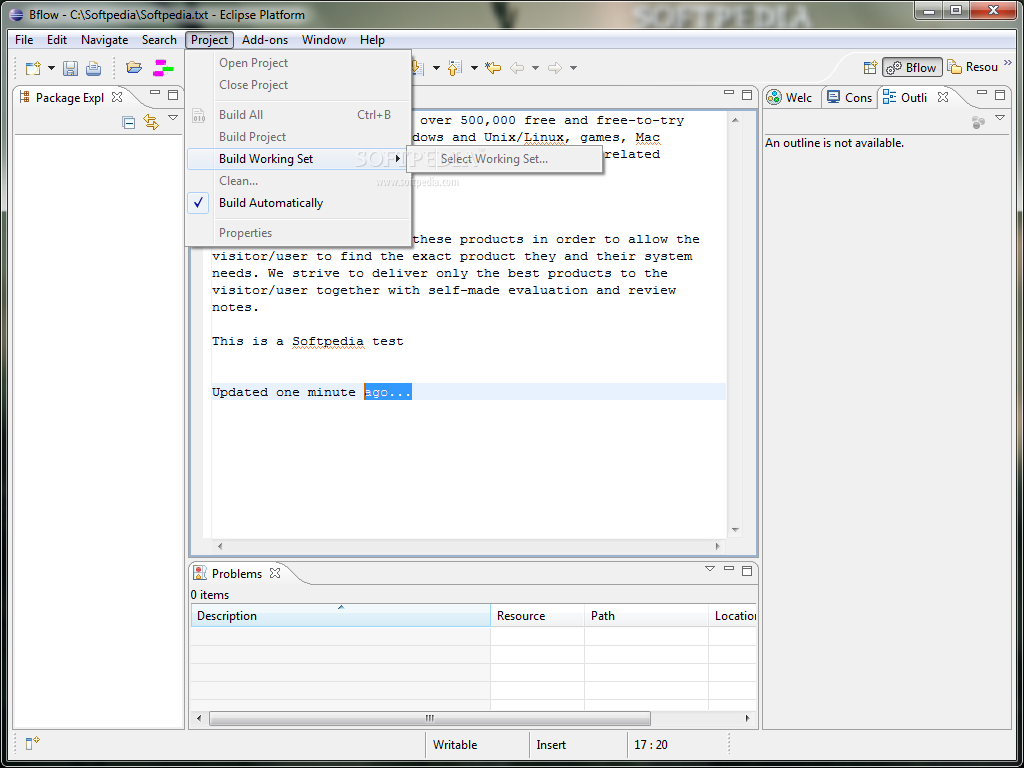Click Collapse All in Package Explorer
This screenshot has width=1024, height=768.
pyautogui.click(x=129, y=122)
